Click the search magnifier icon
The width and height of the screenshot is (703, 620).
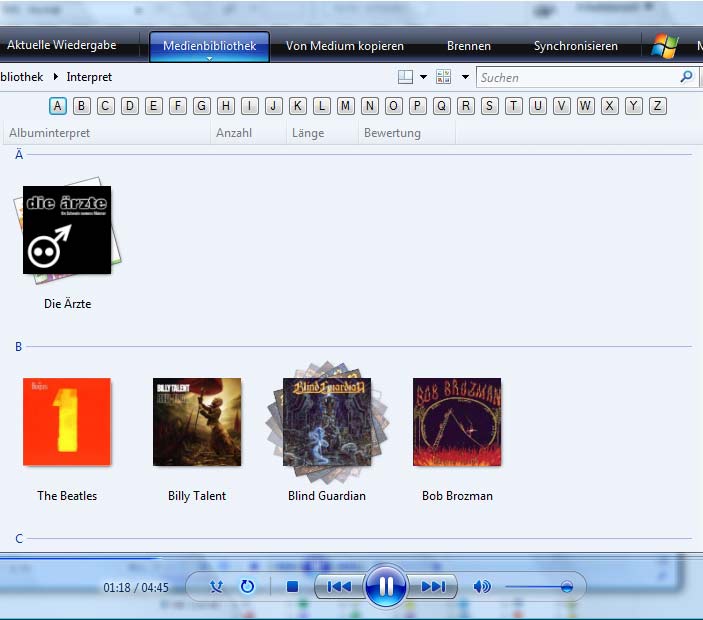686,77
